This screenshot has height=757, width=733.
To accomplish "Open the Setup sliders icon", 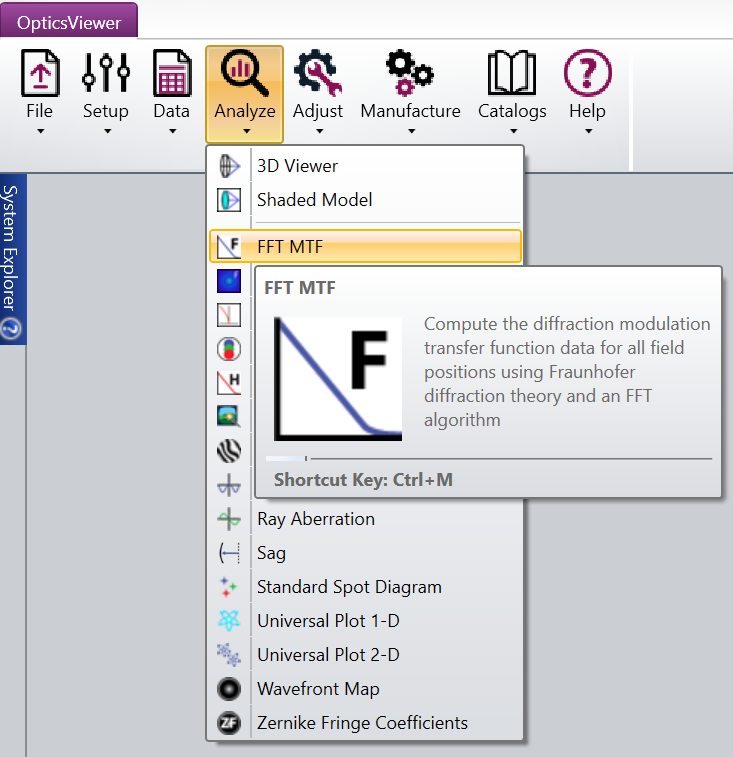I will tap(106, 73).
